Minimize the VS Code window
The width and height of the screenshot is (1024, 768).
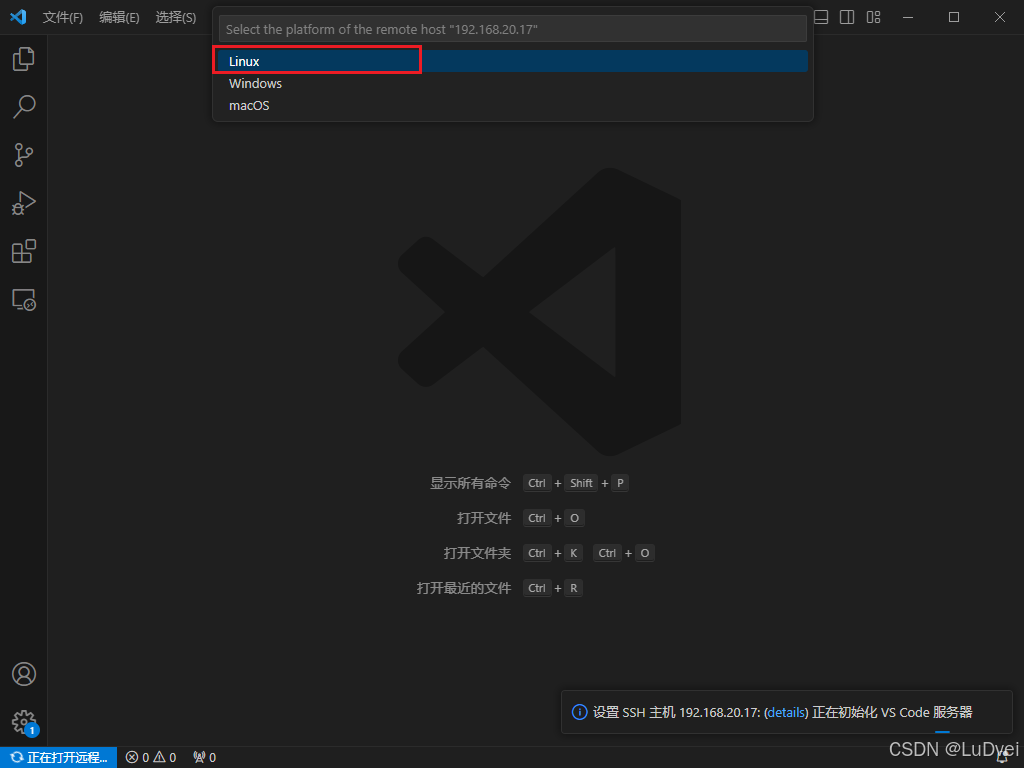[x=908, y=17]
